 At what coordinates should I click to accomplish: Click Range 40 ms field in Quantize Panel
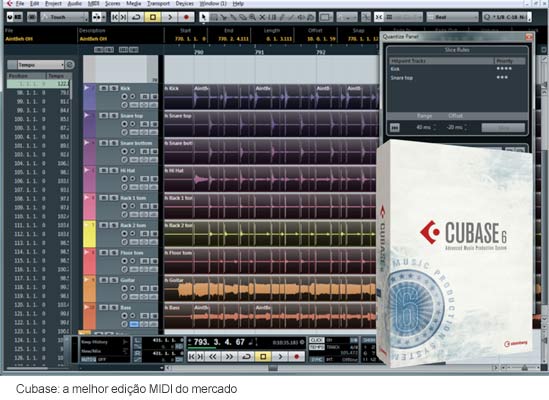(424, 127)
